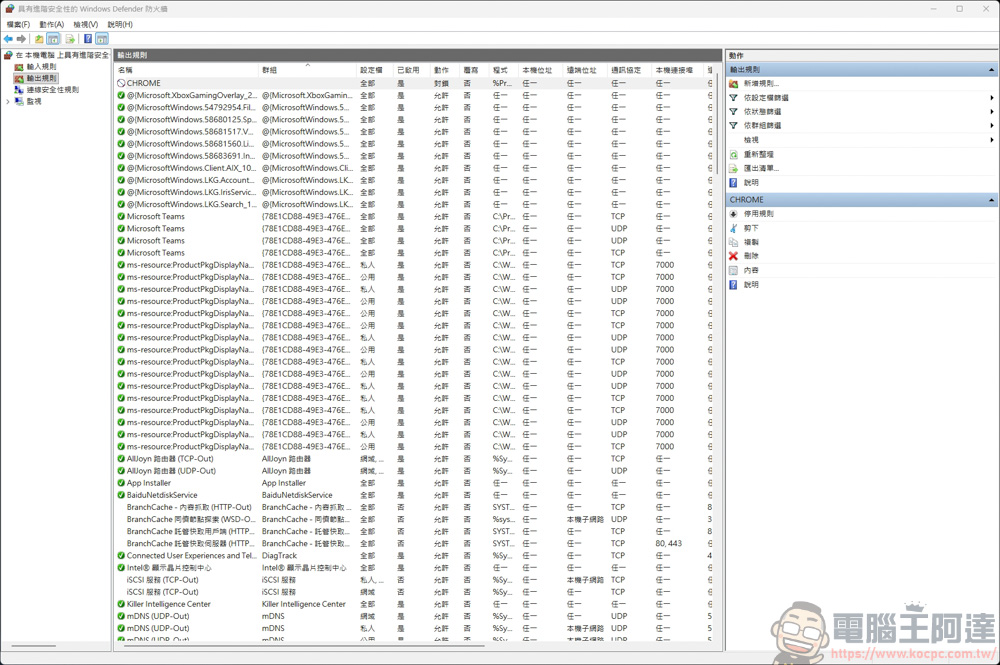The height and width of the screenshot is (665, 1000).
Task: Select the @{Microsoft.XboxGamingOverlay_2... rule
Action: point(414,96)
